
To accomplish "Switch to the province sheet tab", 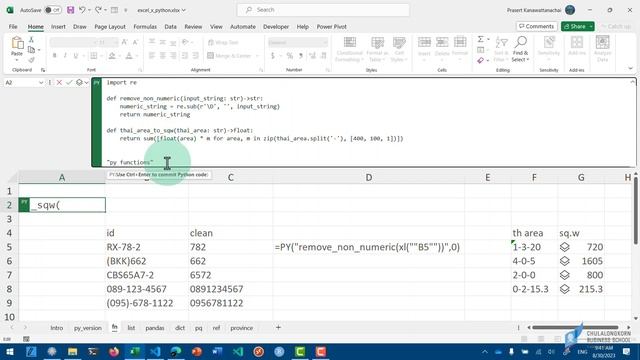I will pyautogui.click(x=242, y=328).
